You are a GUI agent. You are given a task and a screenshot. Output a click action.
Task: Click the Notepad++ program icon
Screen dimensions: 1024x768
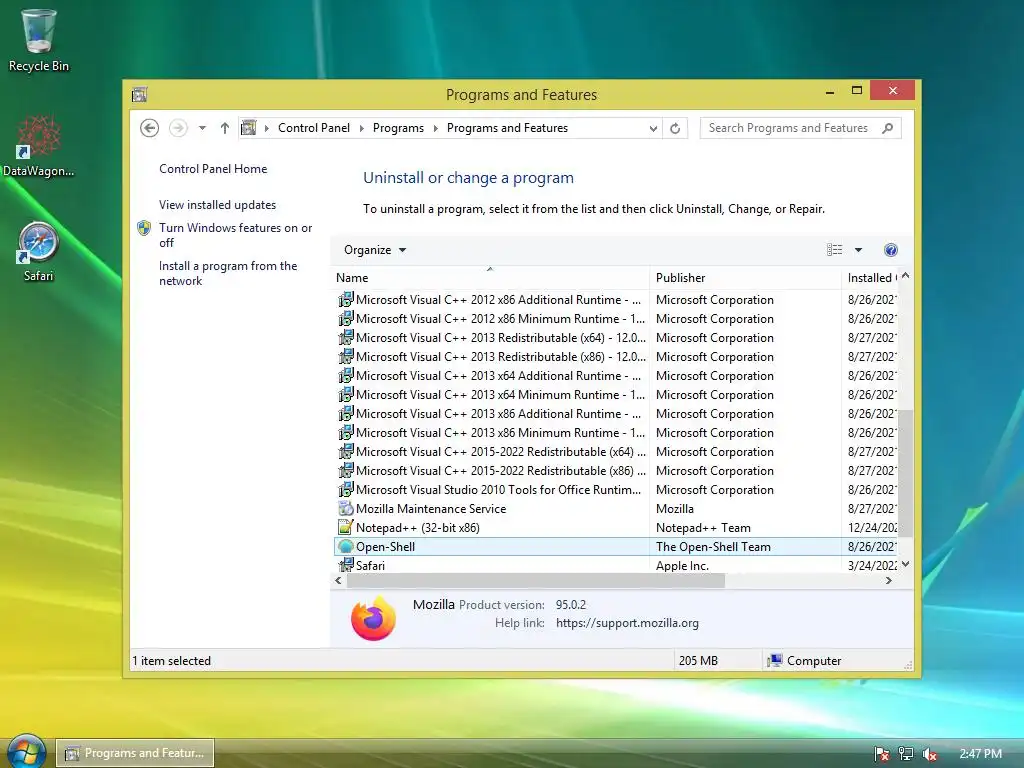345,528
